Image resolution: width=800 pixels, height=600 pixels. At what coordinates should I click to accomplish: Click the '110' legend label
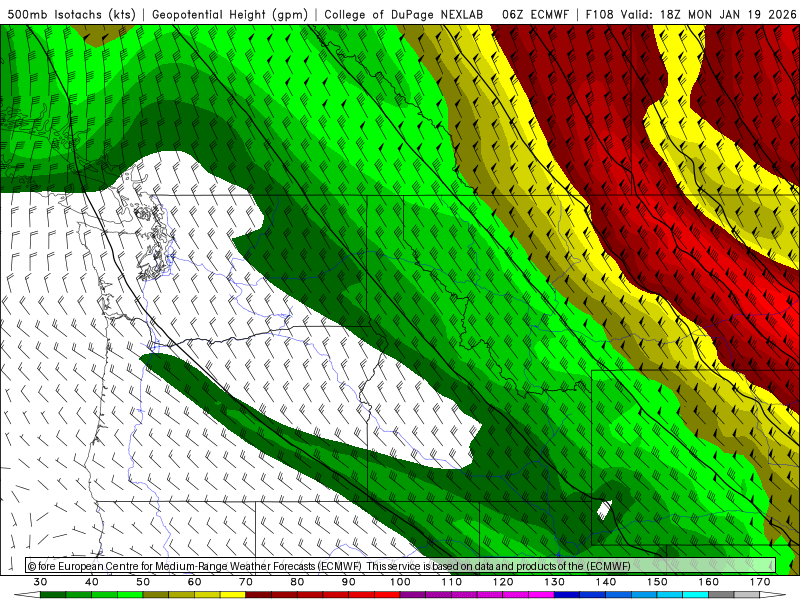(x=452, y=582)
